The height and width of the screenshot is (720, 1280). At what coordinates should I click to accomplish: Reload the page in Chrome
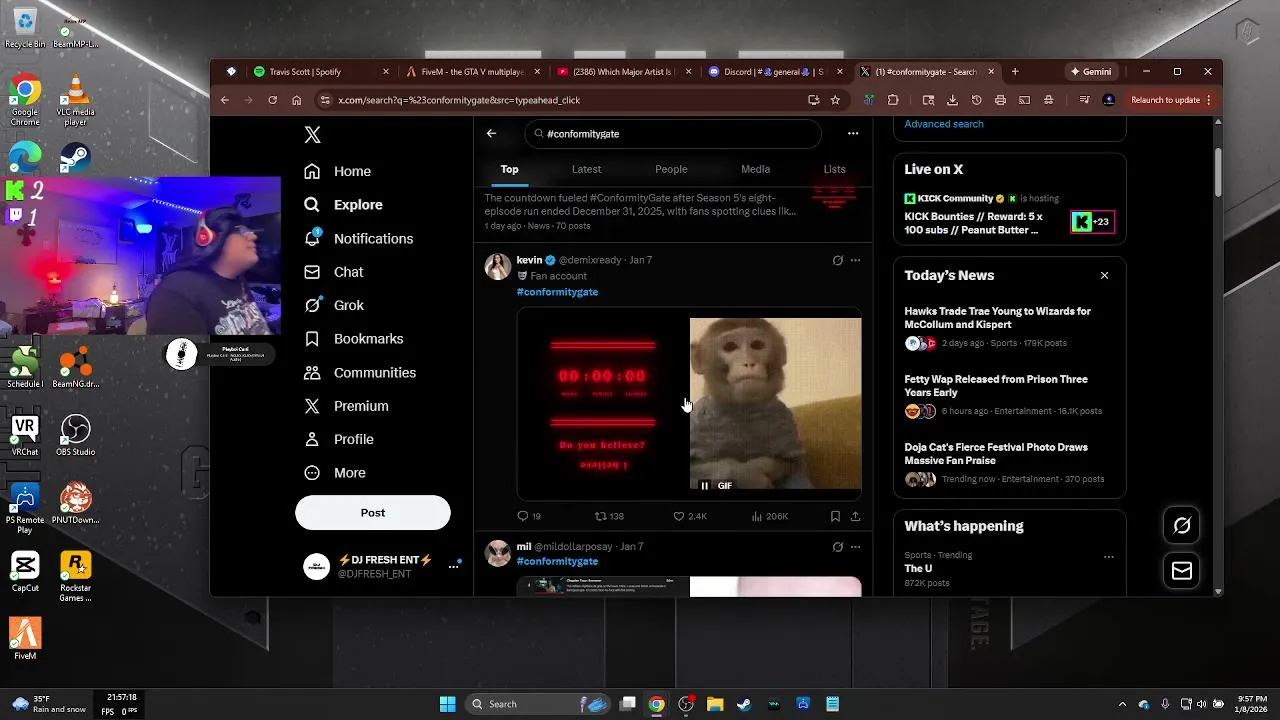[272, 100]
